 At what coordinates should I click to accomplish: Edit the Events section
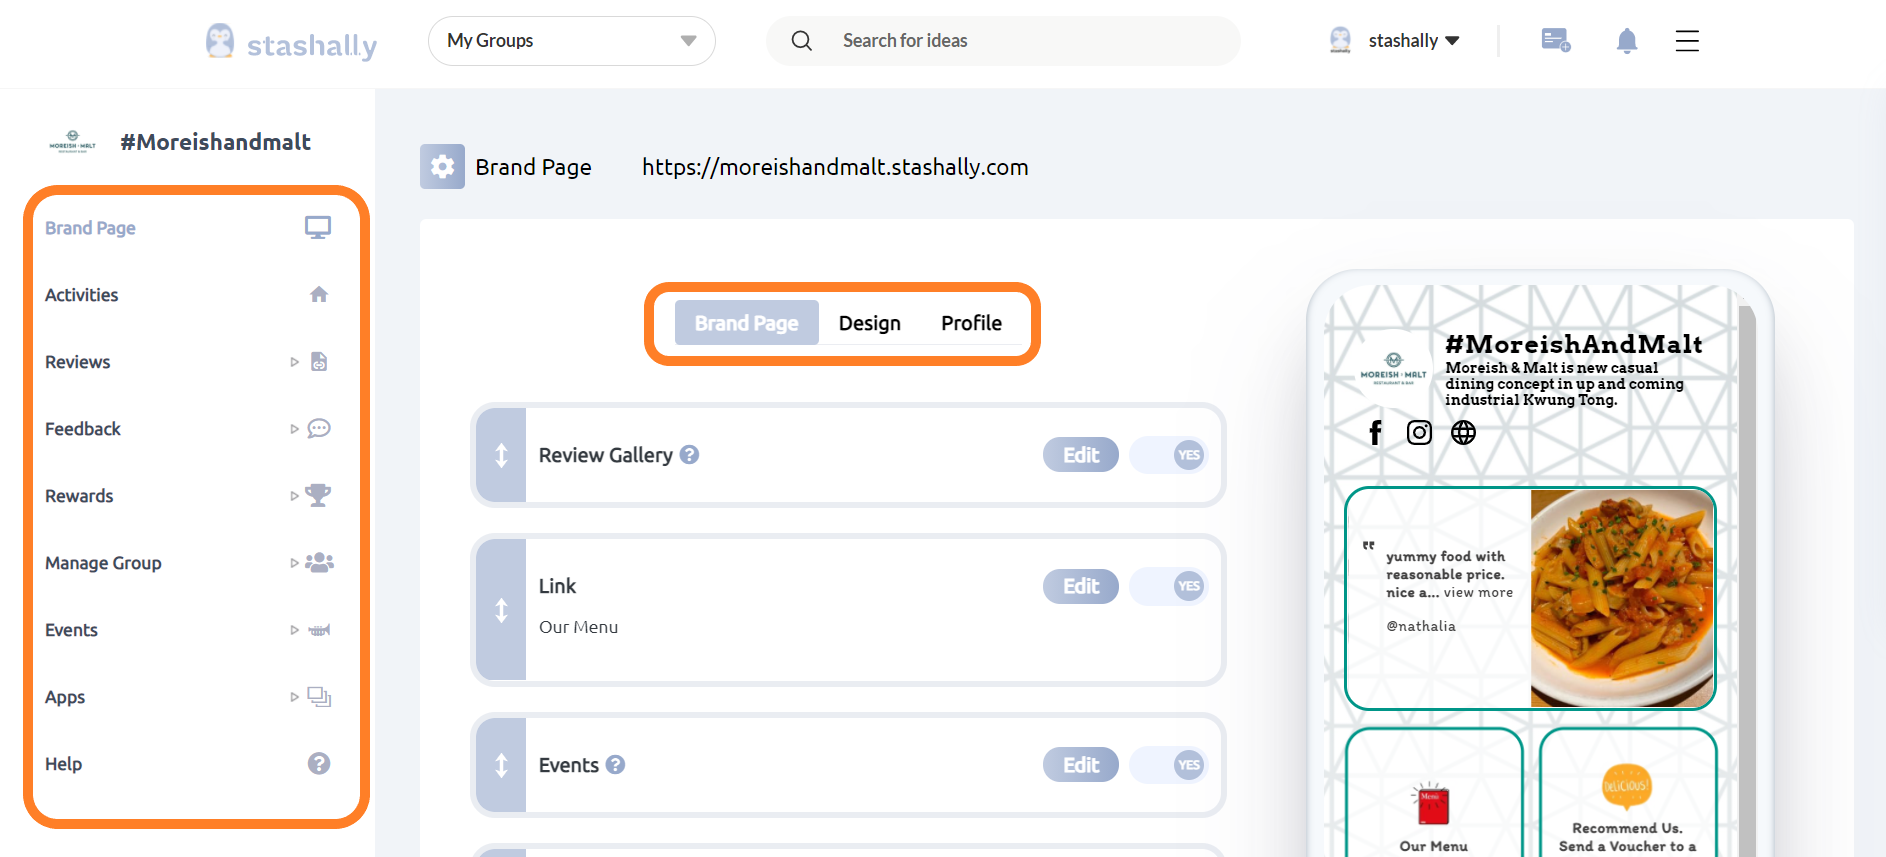pyautogui.click(x=1081, y=765)
